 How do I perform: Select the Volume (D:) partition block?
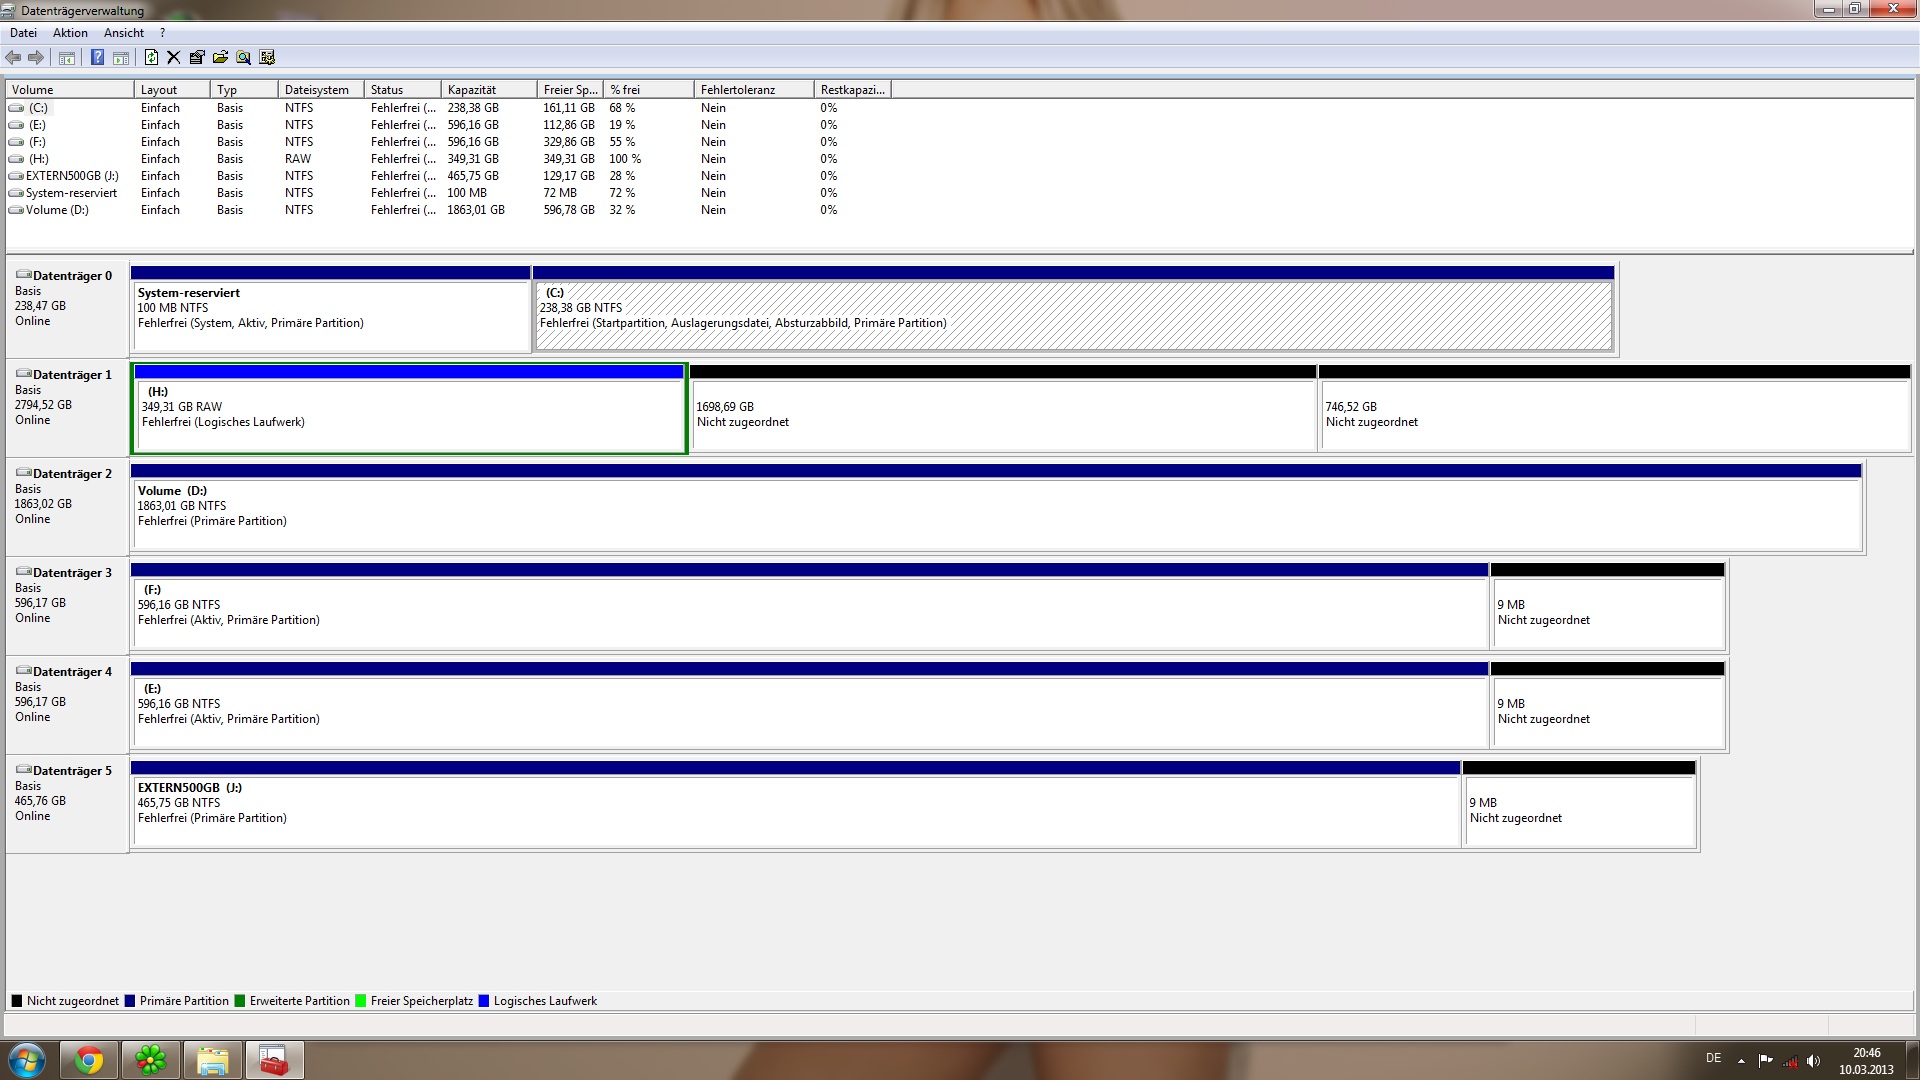tap(996, 512)
